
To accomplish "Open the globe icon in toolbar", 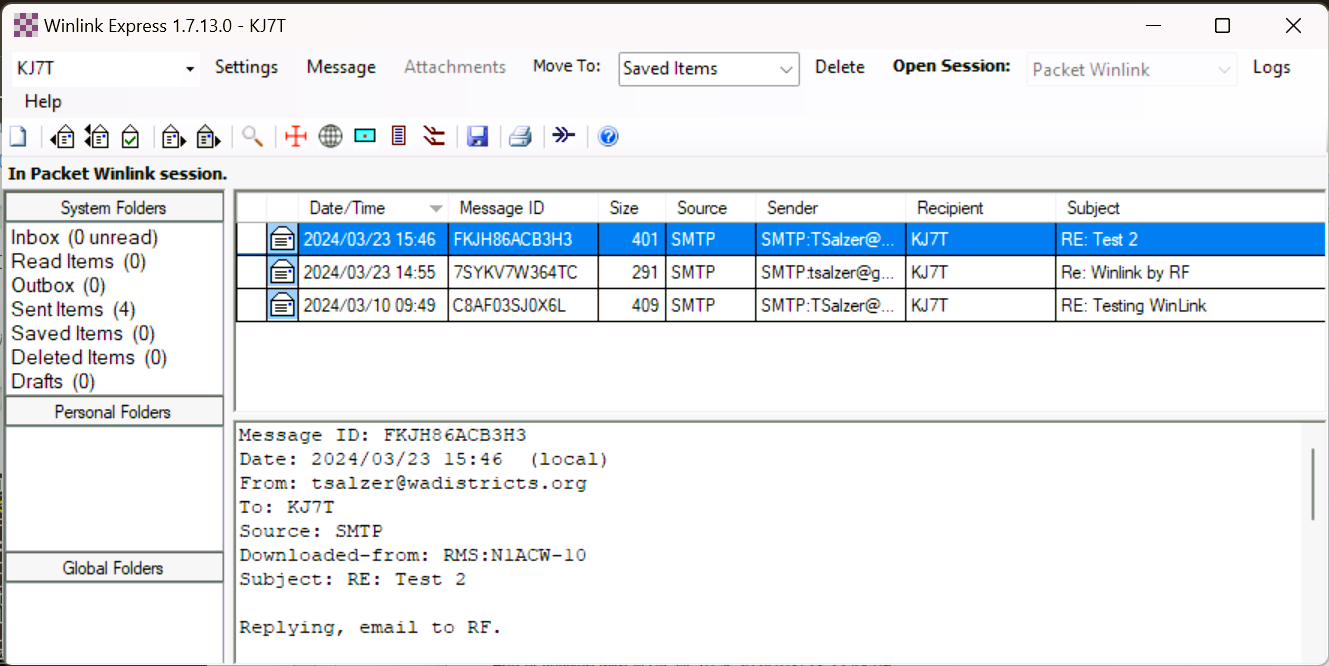I will tap(330, 137).
